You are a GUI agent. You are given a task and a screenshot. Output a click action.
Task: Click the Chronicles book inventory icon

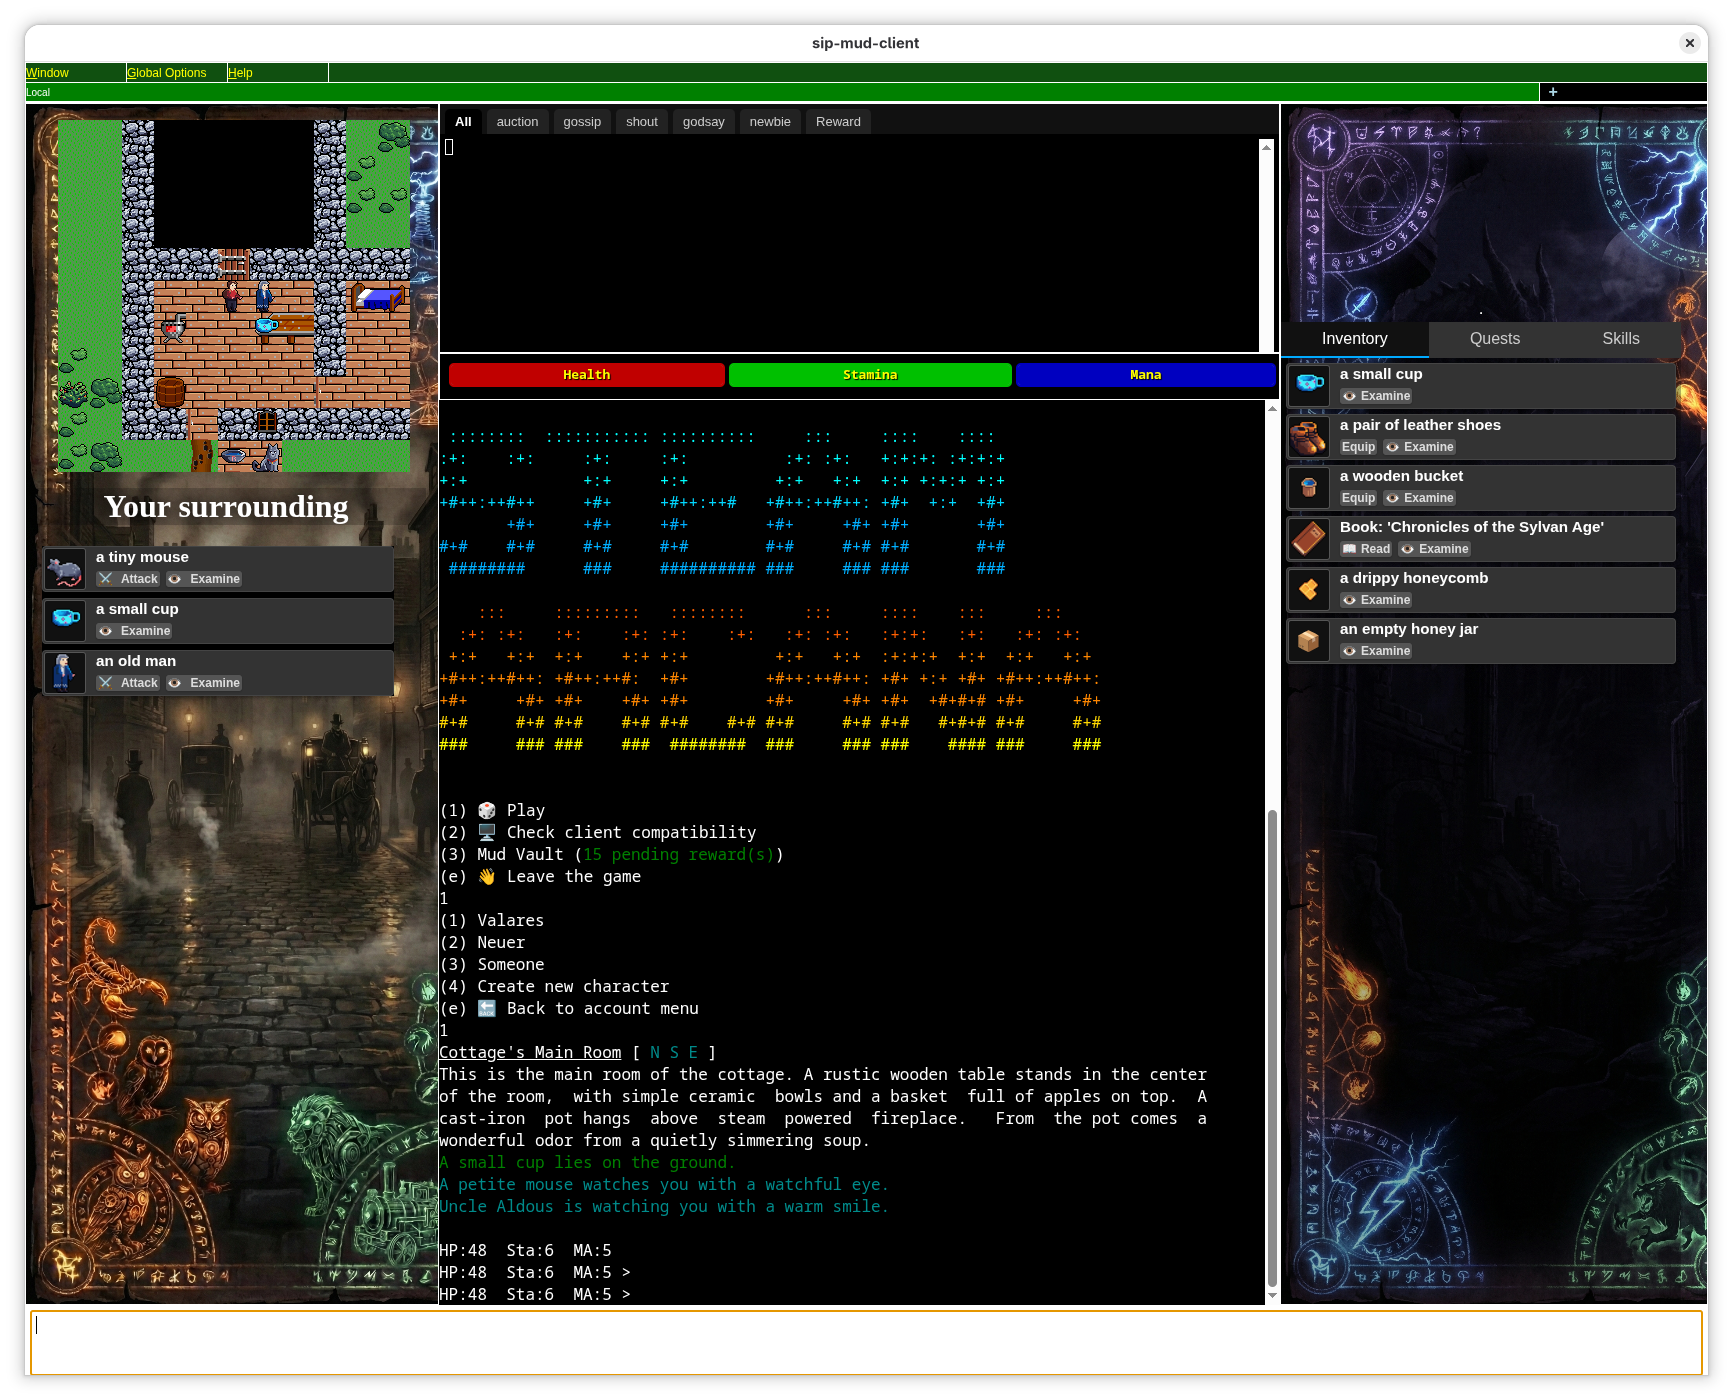(1308, 539)
